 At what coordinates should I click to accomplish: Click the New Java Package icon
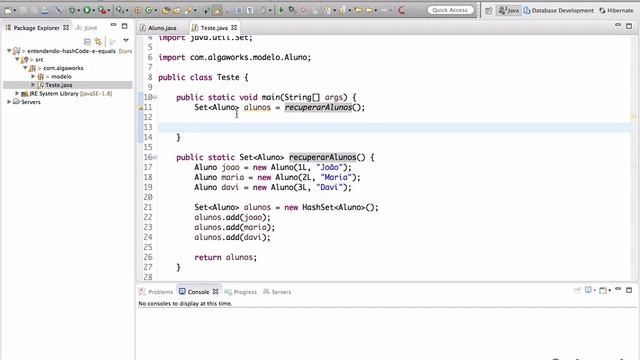pyautogui.click(x=138, y=10)
